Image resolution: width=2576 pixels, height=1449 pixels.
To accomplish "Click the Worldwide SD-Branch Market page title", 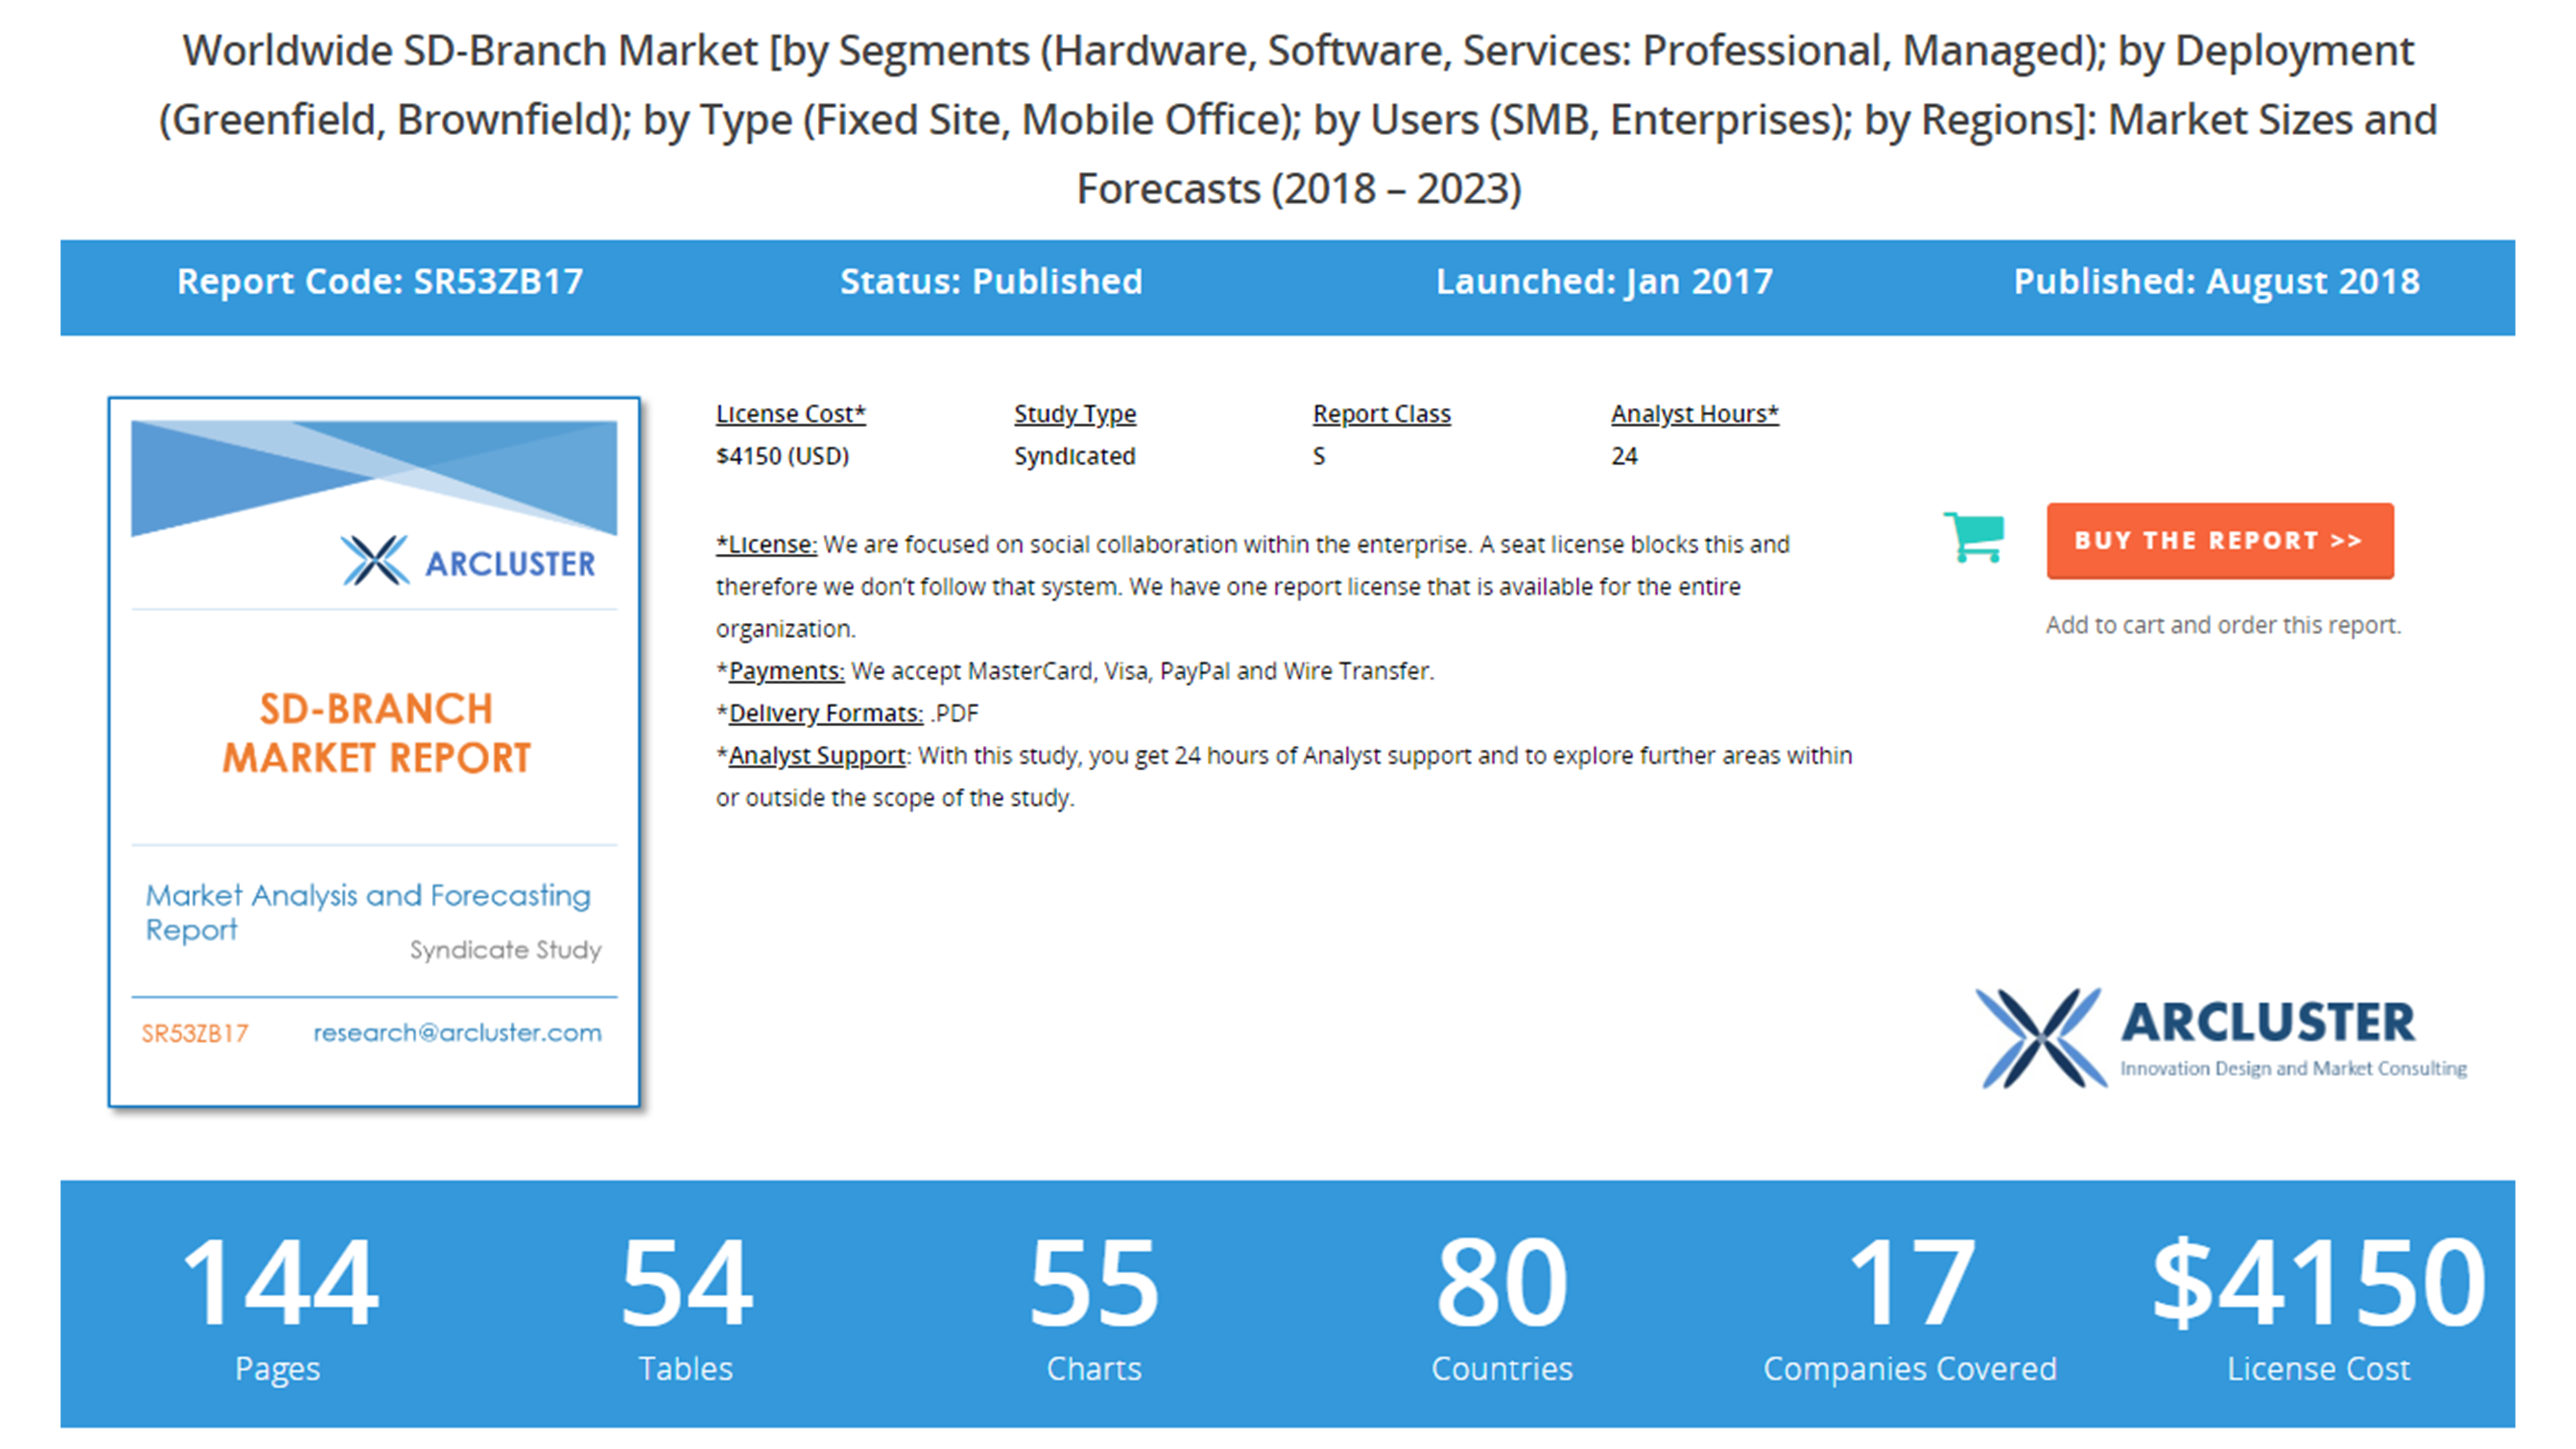I will coord(1298,120).
